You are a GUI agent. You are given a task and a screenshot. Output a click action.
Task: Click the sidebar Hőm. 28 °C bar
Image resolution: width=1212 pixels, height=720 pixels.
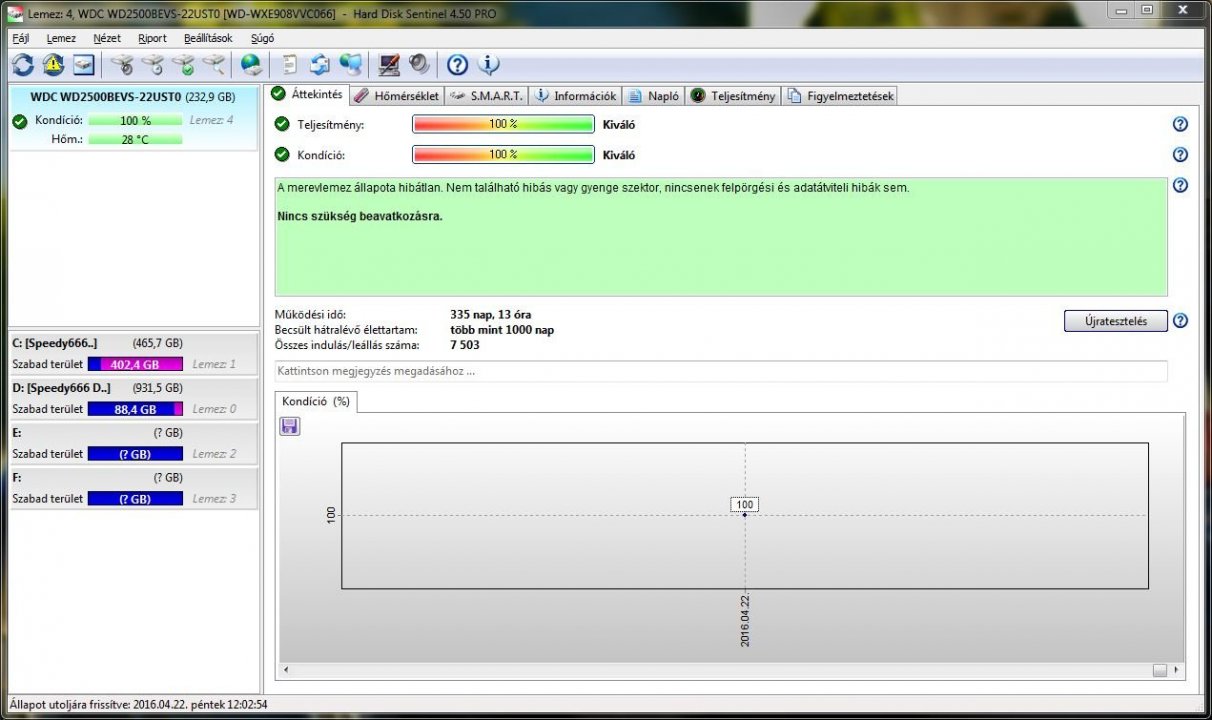pyautogui.click(x=135, y=139)
